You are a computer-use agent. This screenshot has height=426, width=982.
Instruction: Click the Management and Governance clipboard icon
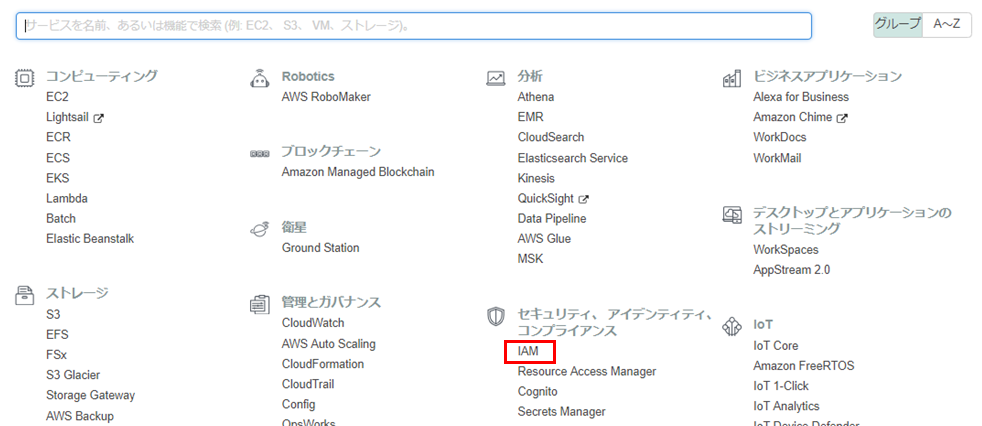coord(259,304)
